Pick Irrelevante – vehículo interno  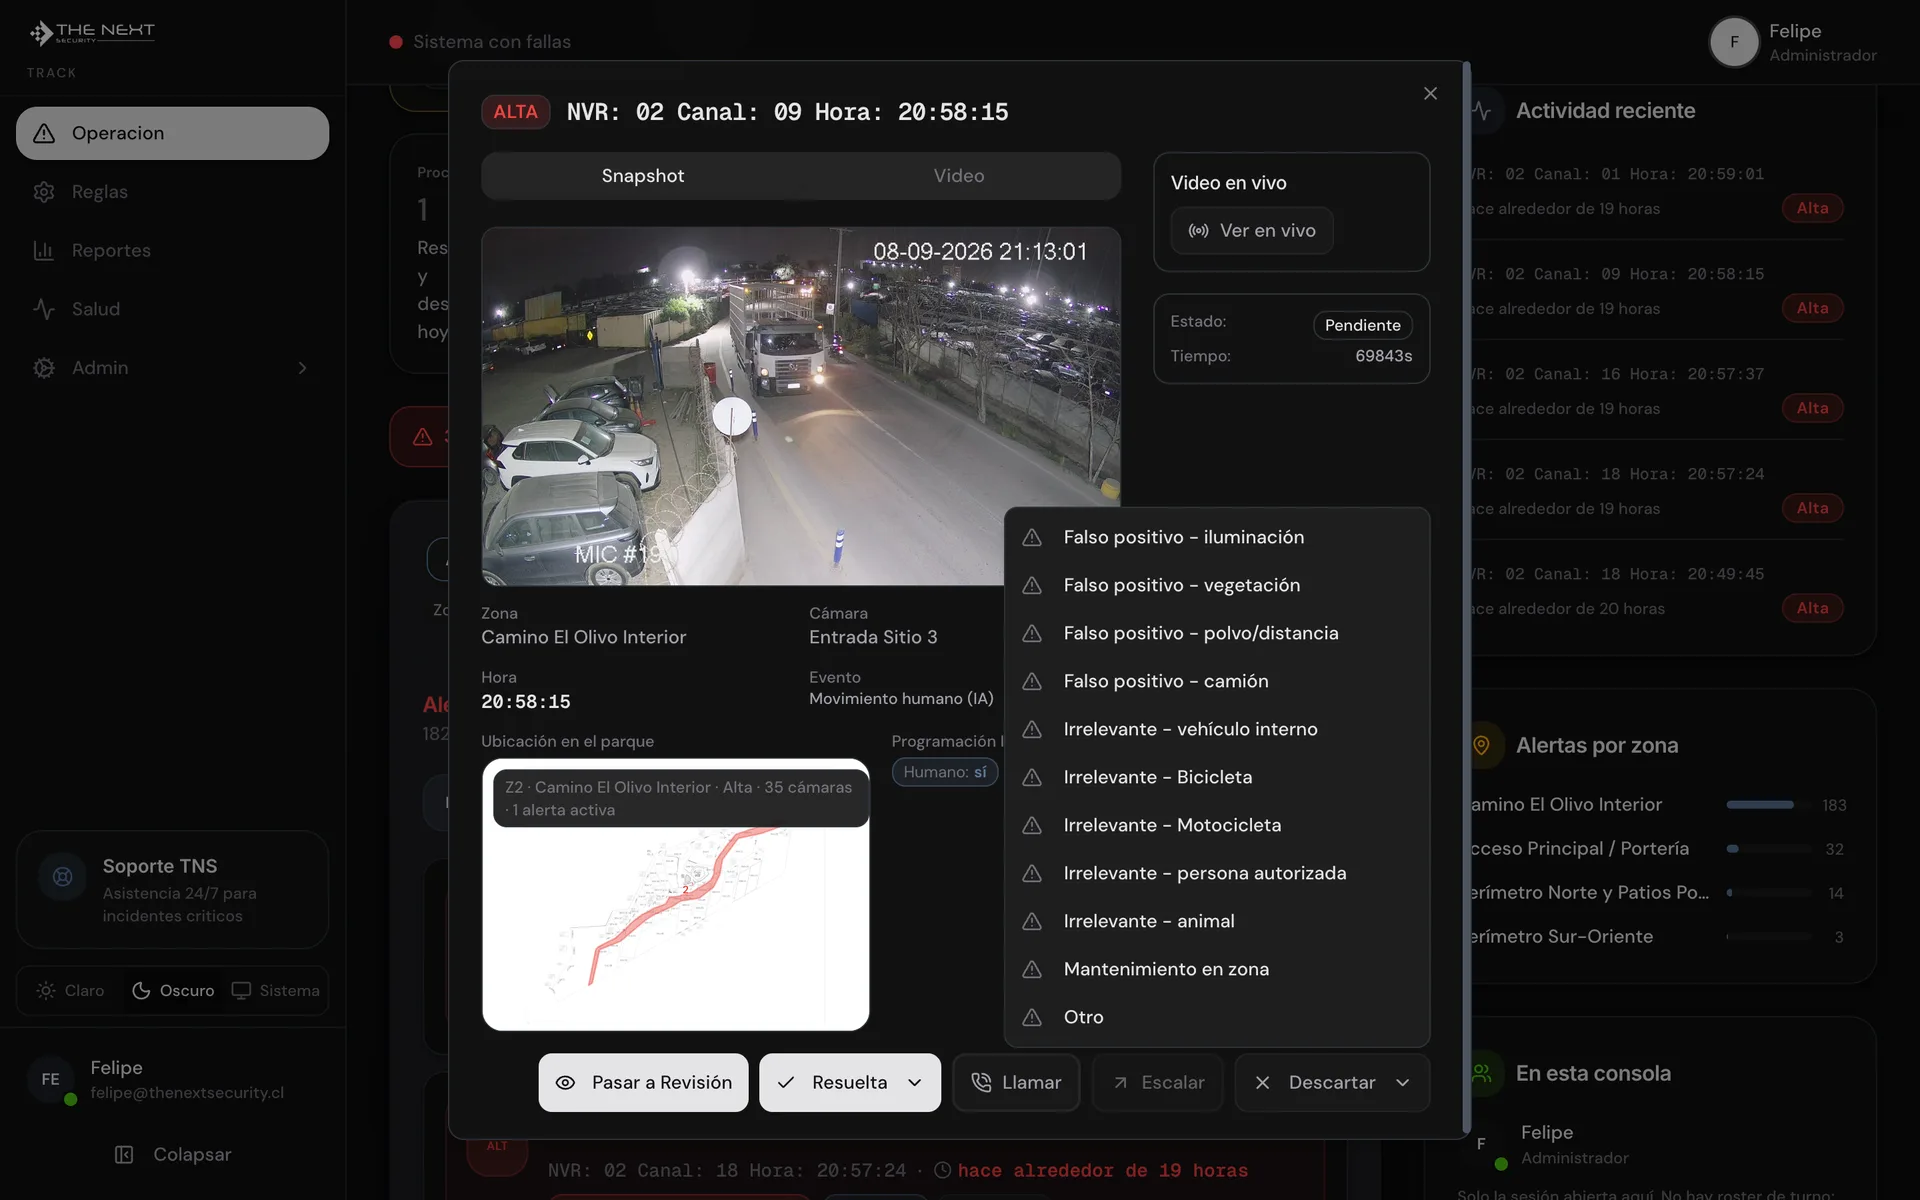tap(1217, 729)
